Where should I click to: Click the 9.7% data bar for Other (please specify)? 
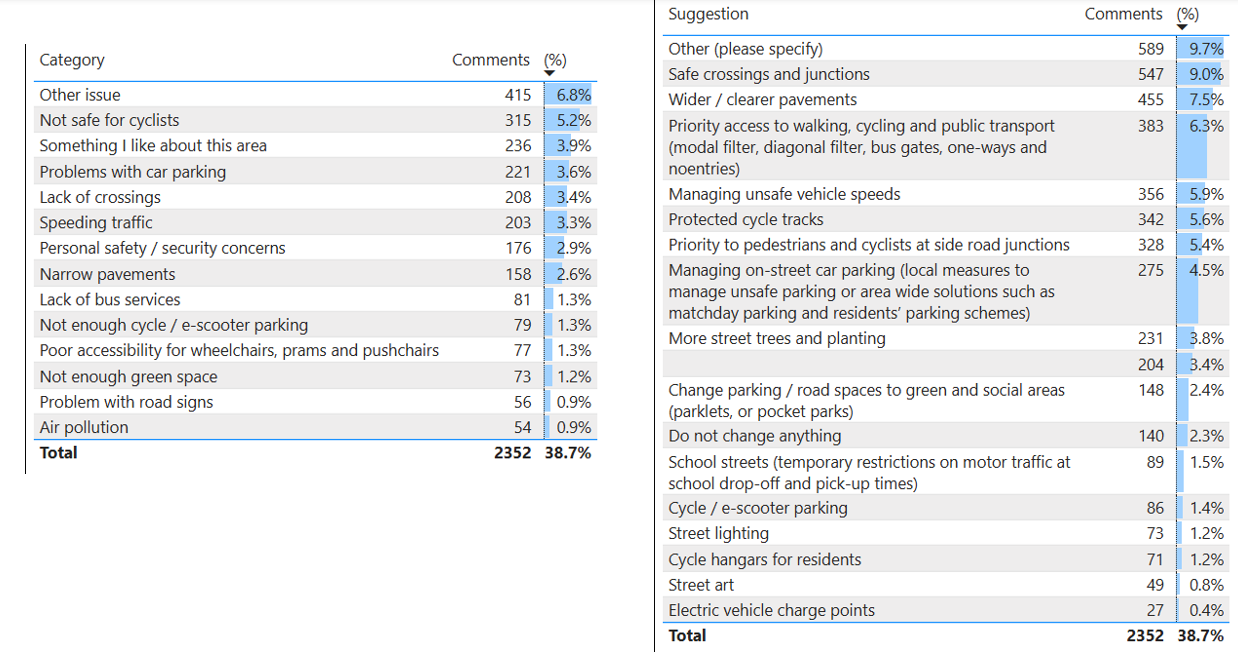tap(1201, 49)
